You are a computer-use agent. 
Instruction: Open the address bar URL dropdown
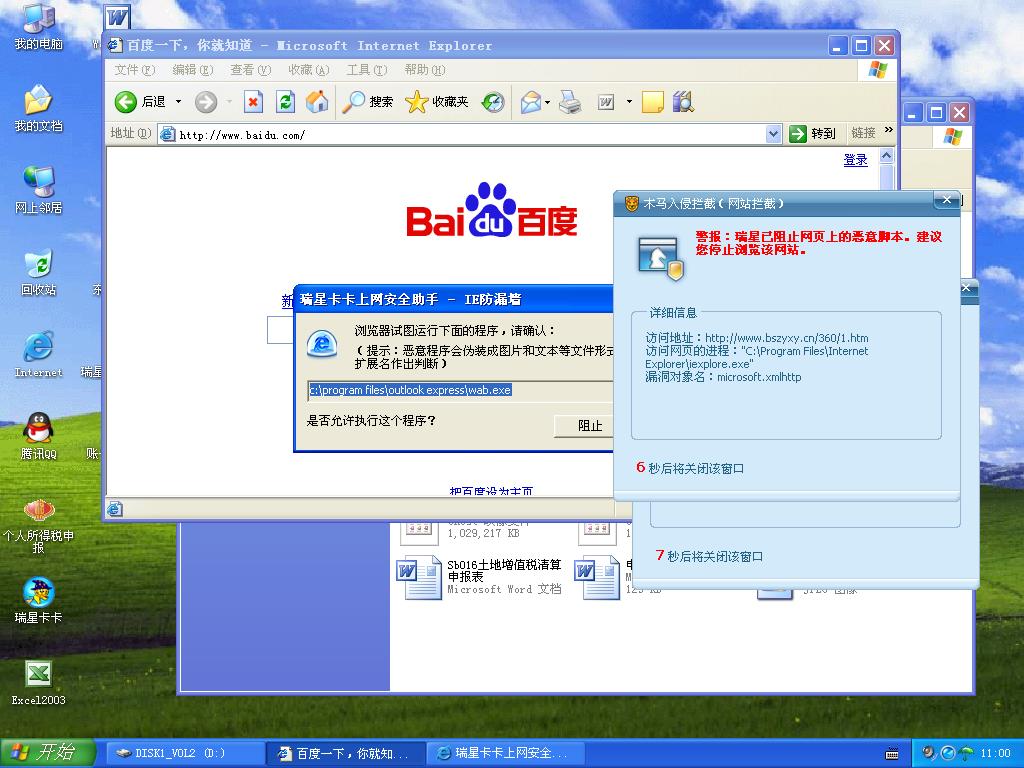[773, 134]
